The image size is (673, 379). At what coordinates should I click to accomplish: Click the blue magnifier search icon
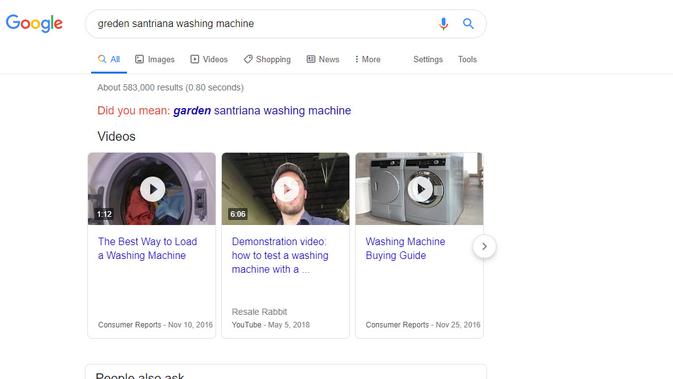click(468, 24)
